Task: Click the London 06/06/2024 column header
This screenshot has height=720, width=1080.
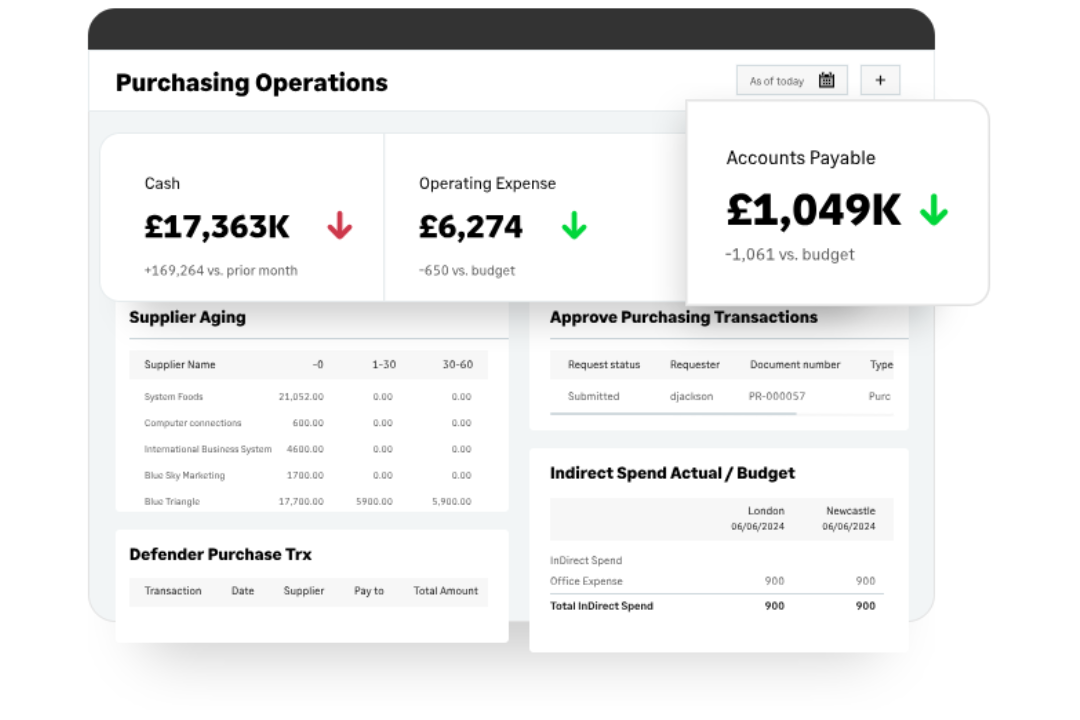Action: pyautogui.click(x=766, y=518)
